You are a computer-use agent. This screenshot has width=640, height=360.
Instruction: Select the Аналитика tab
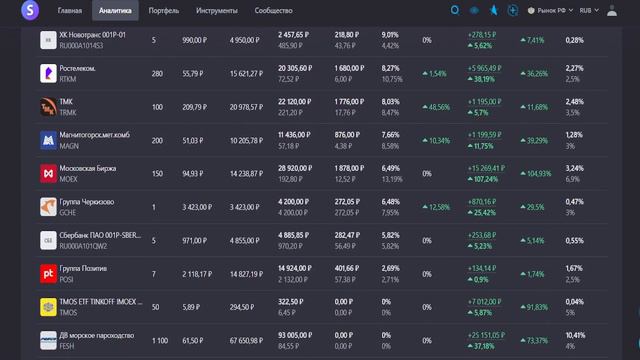tap(115, 11)
